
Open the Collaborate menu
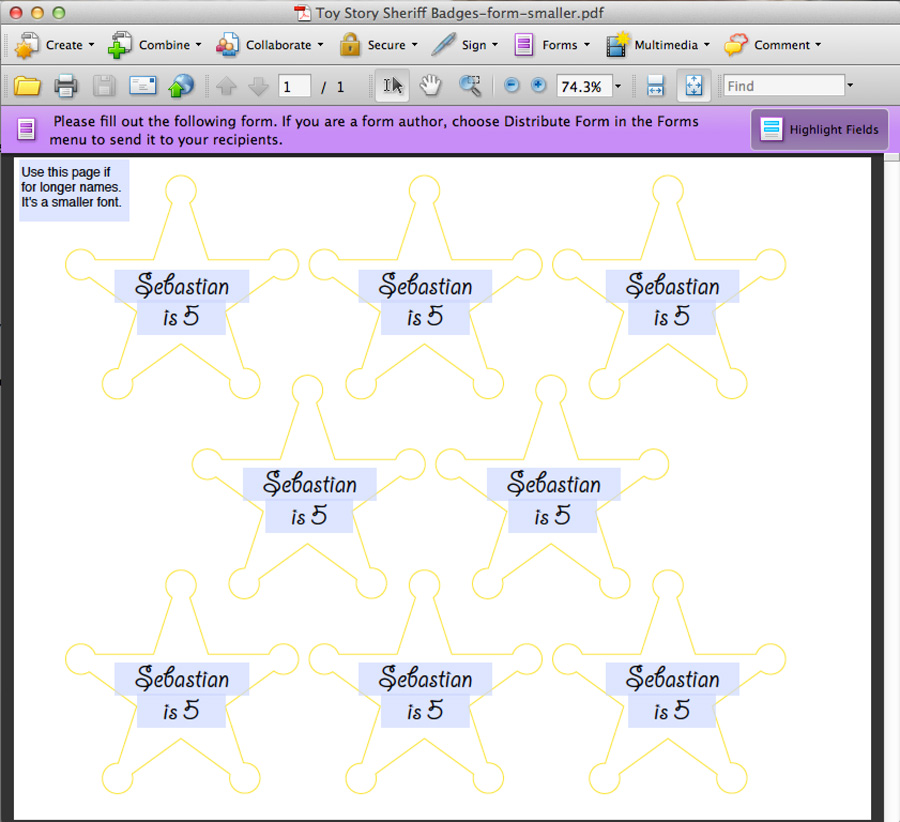coord(270,45)
